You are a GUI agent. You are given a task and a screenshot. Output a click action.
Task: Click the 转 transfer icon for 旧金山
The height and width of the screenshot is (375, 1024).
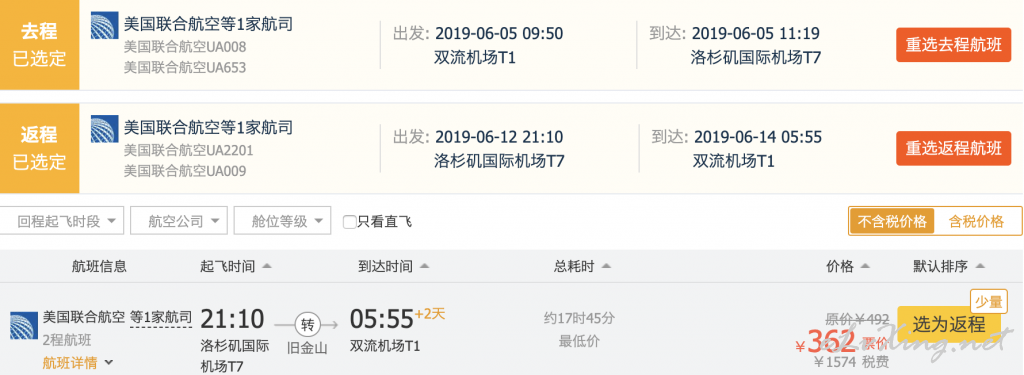[x=305, y=323]
